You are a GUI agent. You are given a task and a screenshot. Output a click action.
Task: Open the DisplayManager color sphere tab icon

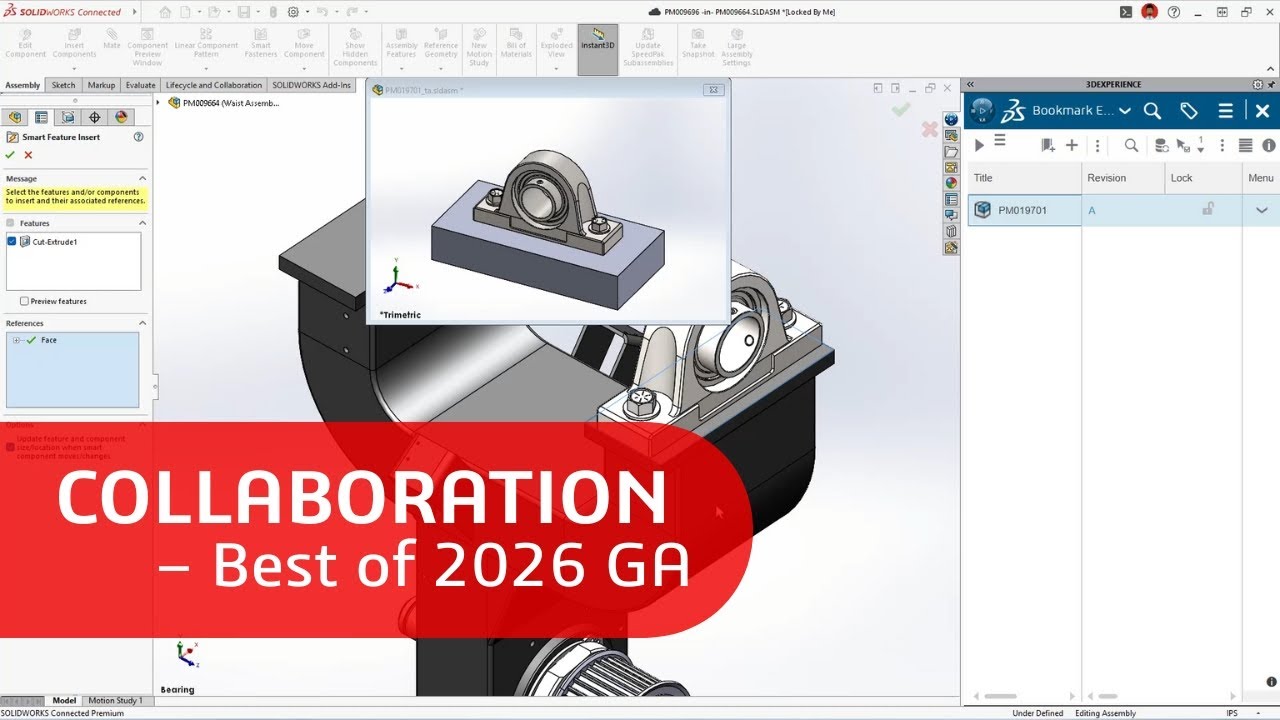(x=122, y=117)
